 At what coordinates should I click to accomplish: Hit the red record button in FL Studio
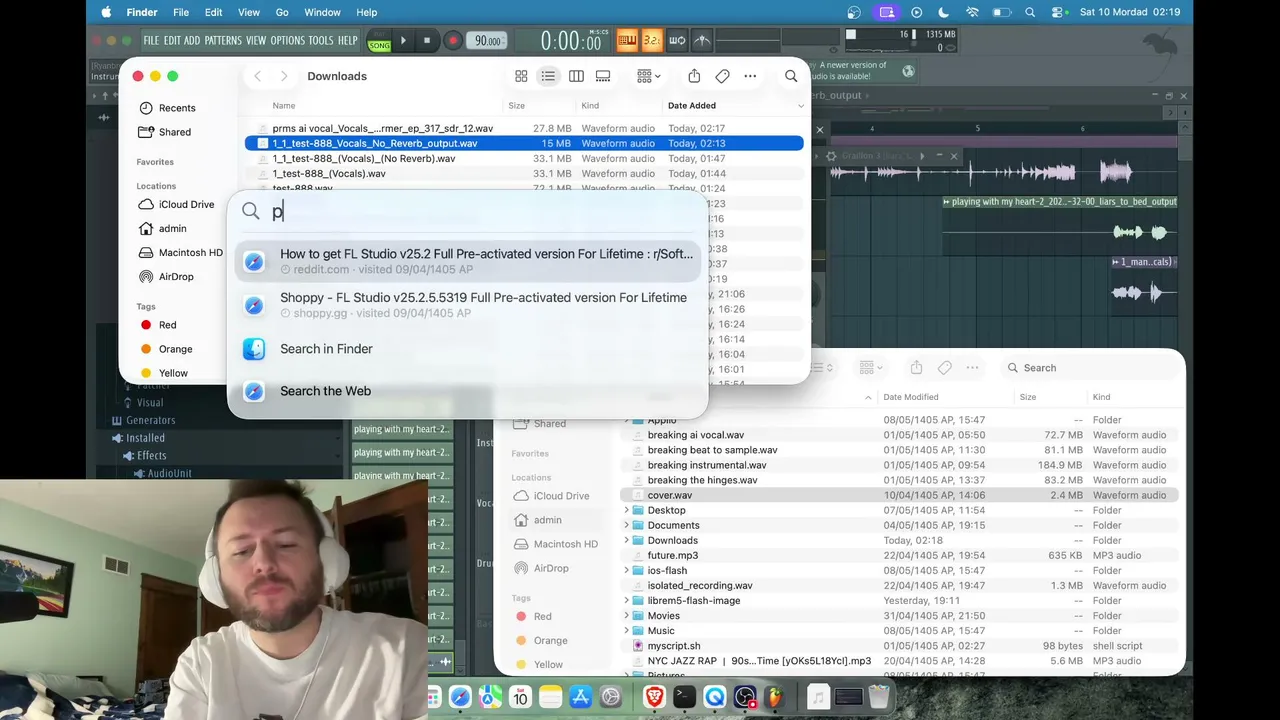(x=453, y=41)
